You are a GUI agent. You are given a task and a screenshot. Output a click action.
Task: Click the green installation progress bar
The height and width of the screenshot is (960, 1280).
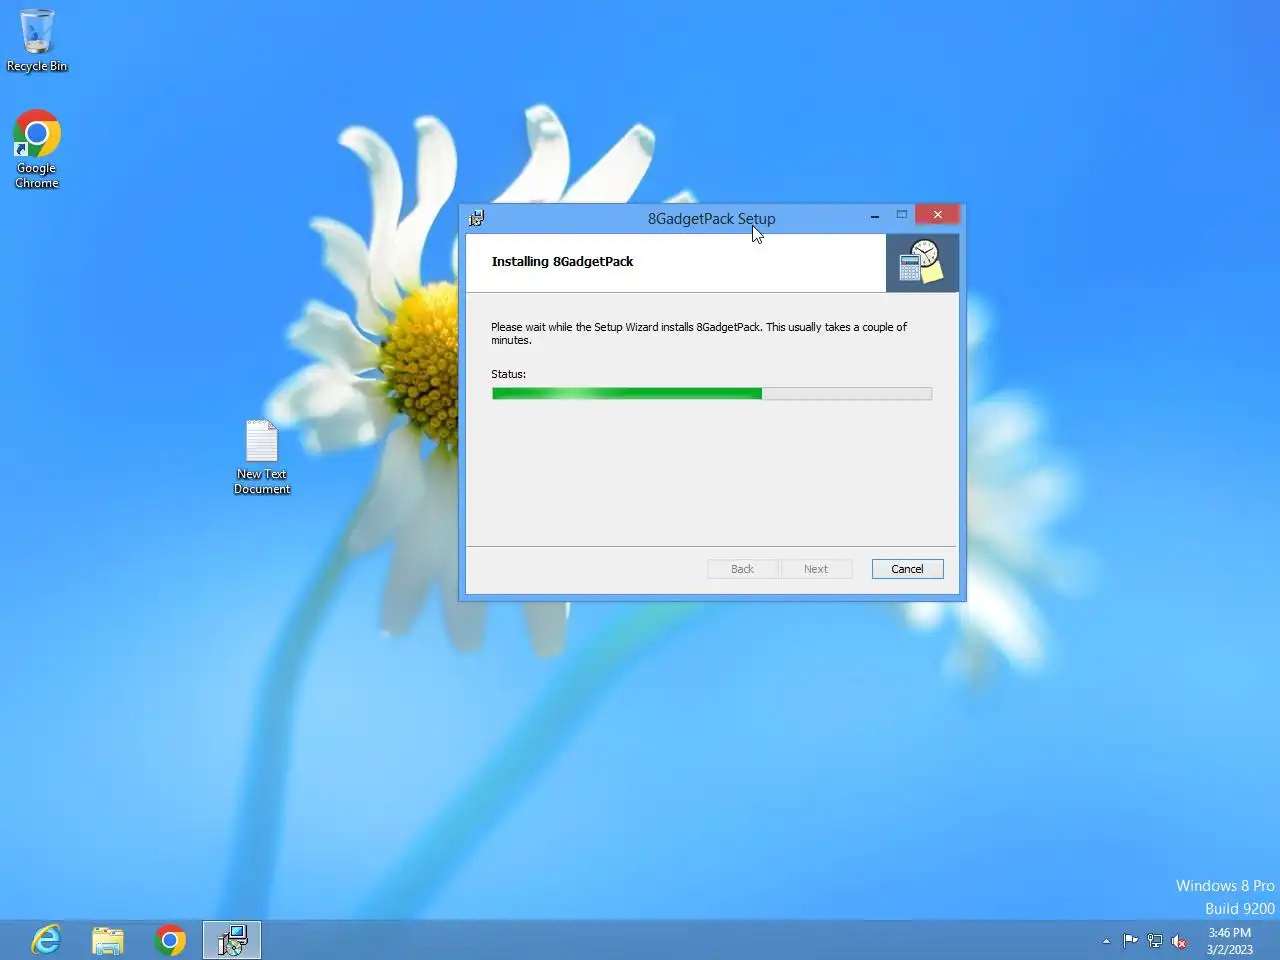[x=712, y=394]
